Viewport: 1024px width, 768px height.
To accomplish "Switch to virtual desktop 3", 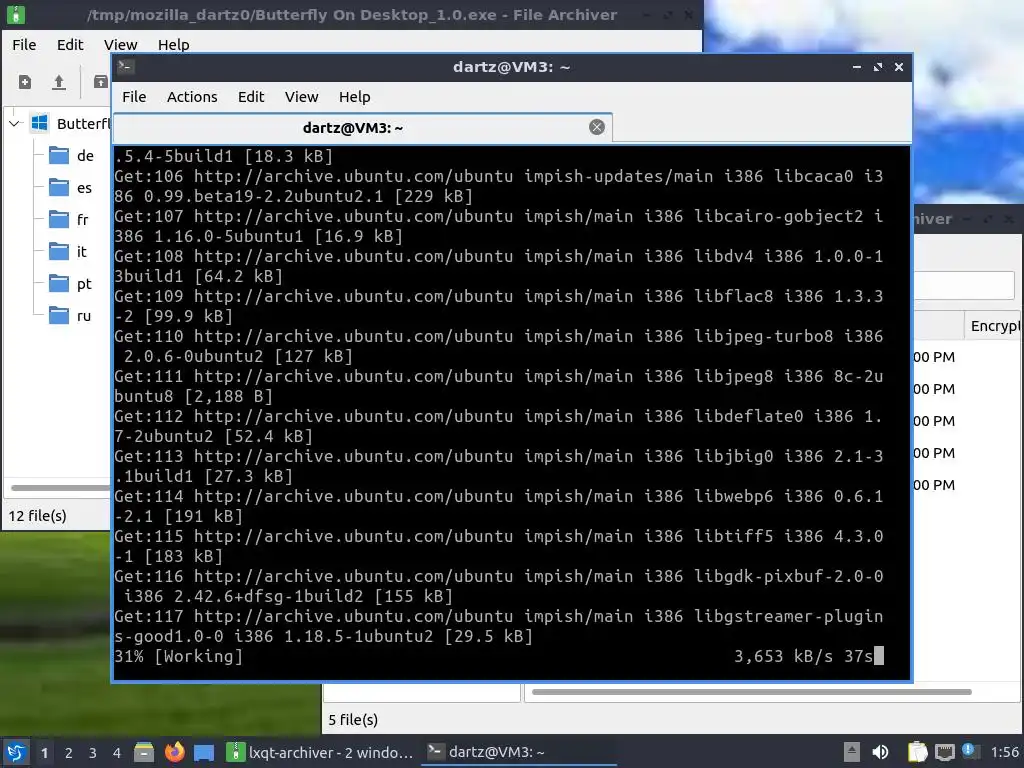I will pyautogui.click(x=93, y=753).
